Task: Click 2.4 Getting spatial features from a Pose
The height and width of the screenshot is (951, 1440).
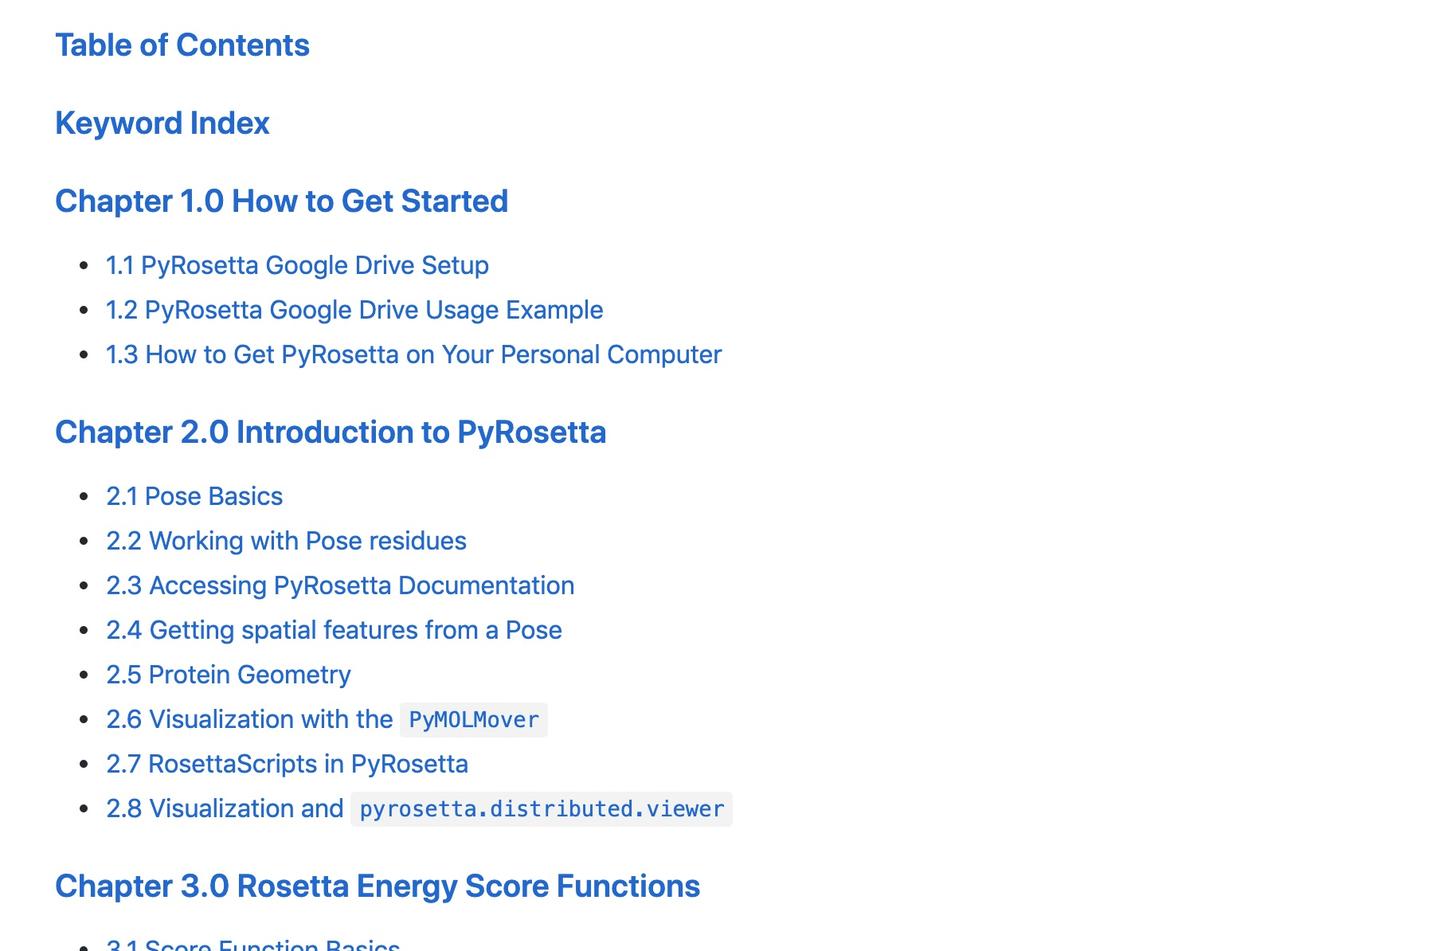Action: click(334, 630)
